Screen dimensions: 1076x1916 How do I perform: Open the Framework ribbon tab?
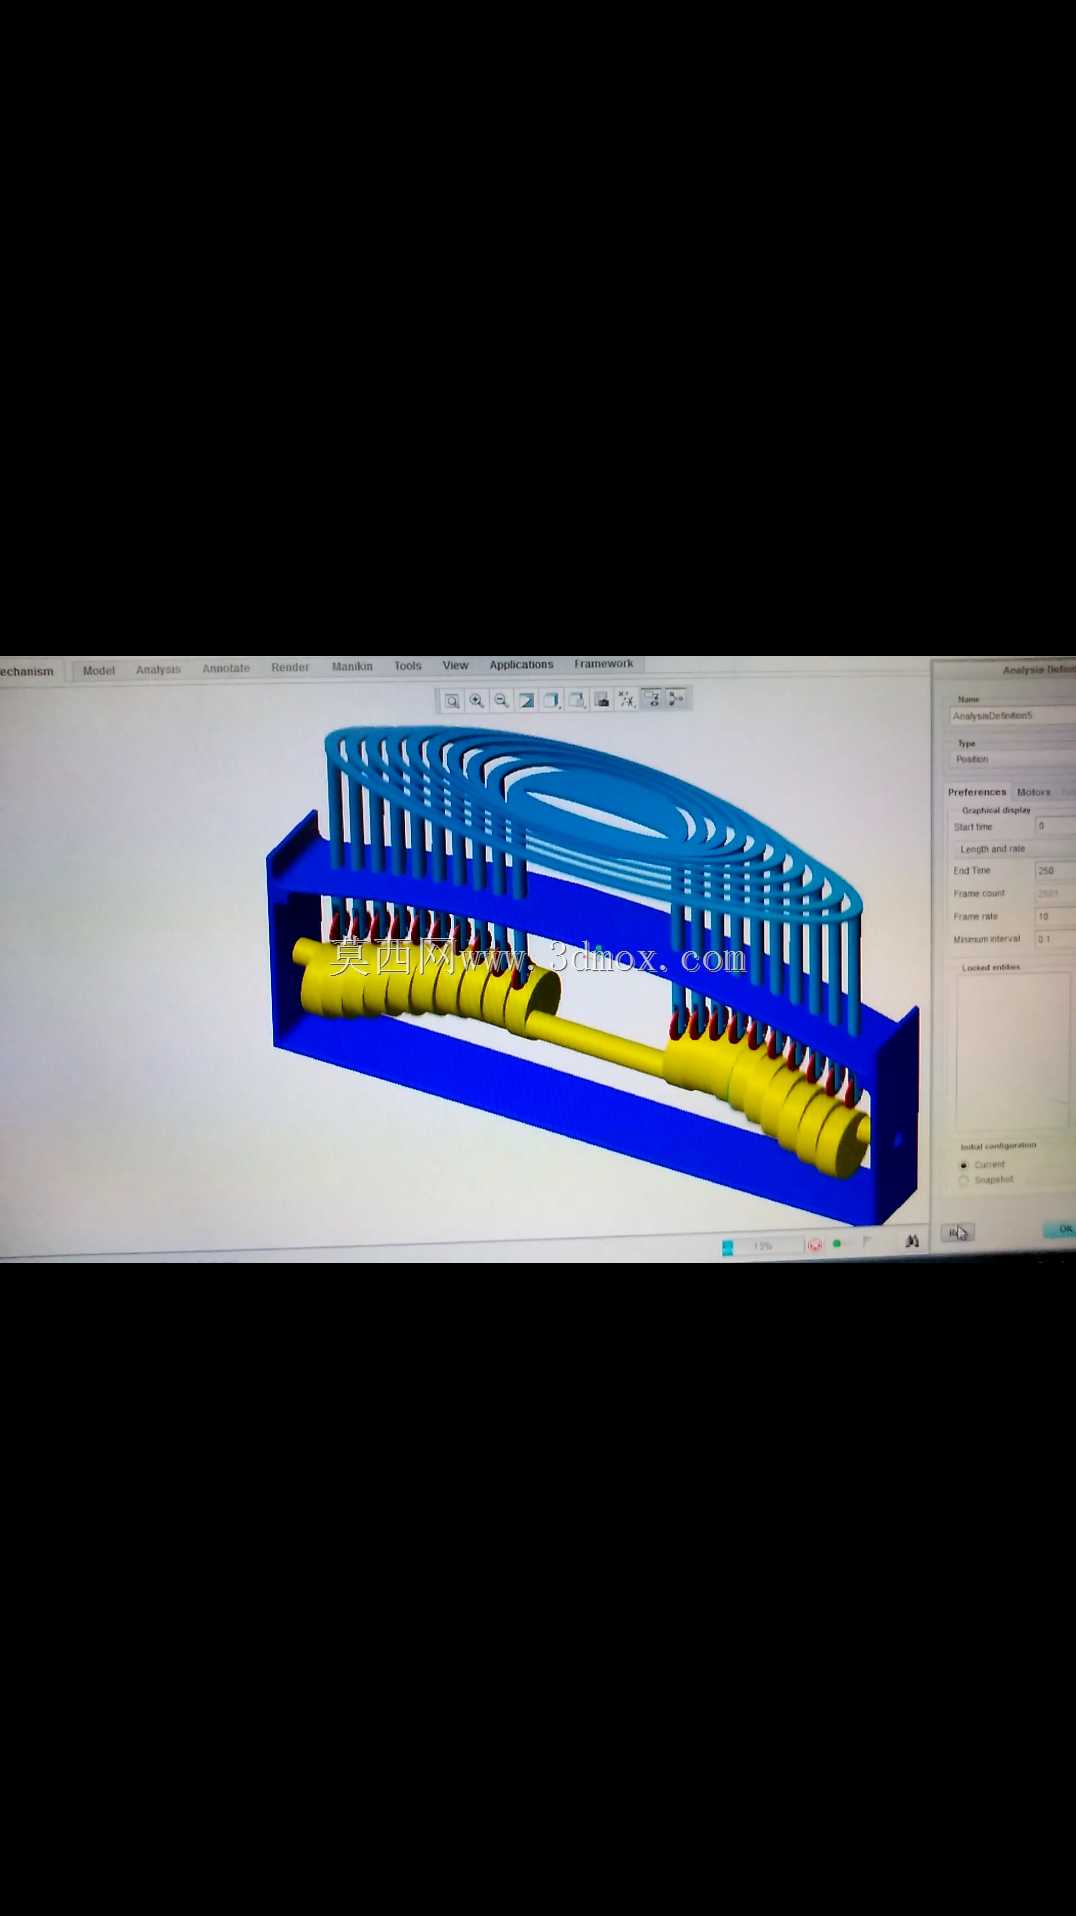(x=603, y=663)
